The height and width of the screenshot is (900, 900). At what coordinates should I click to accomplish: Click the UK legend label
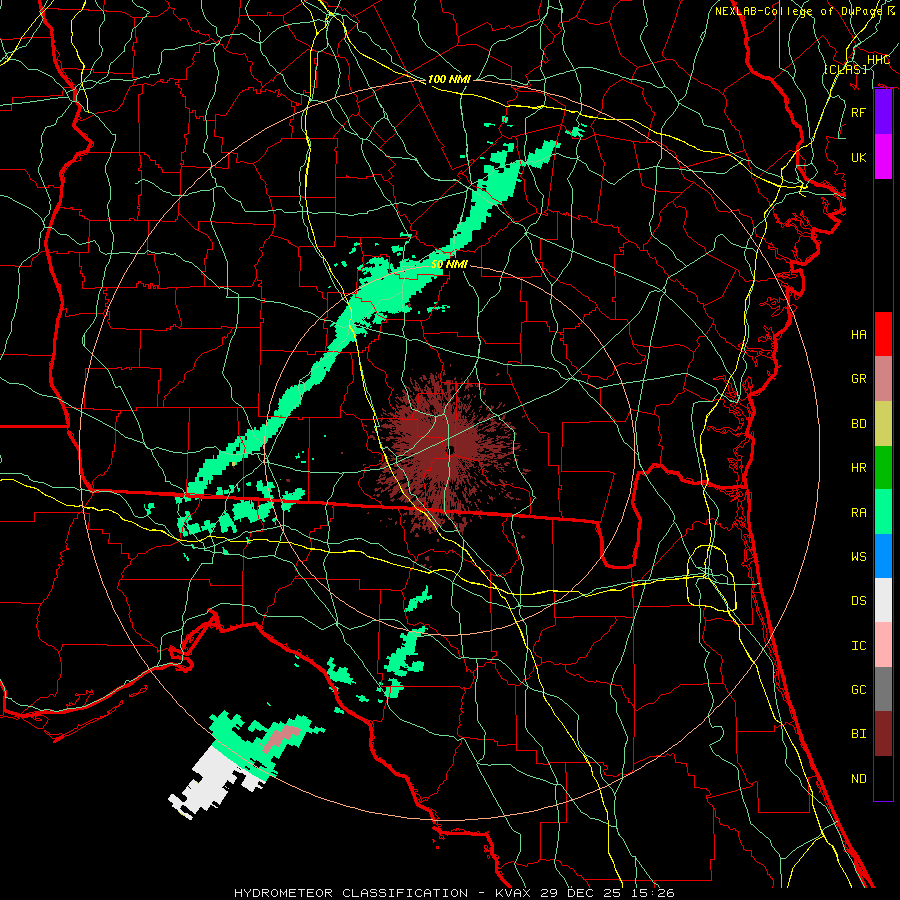(858, 157)
